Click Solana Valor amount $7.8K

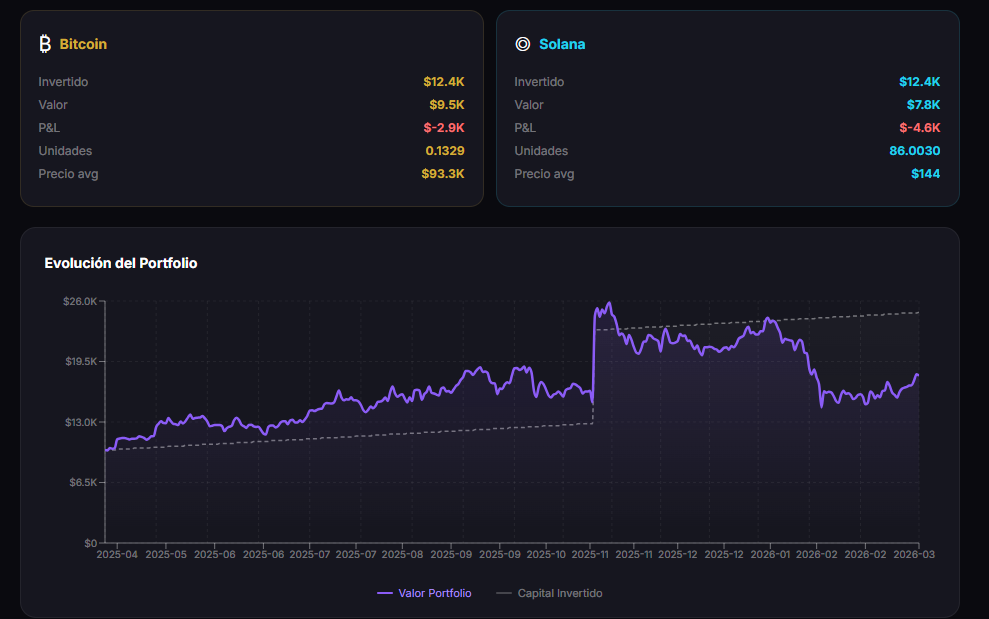click(923, 105)
